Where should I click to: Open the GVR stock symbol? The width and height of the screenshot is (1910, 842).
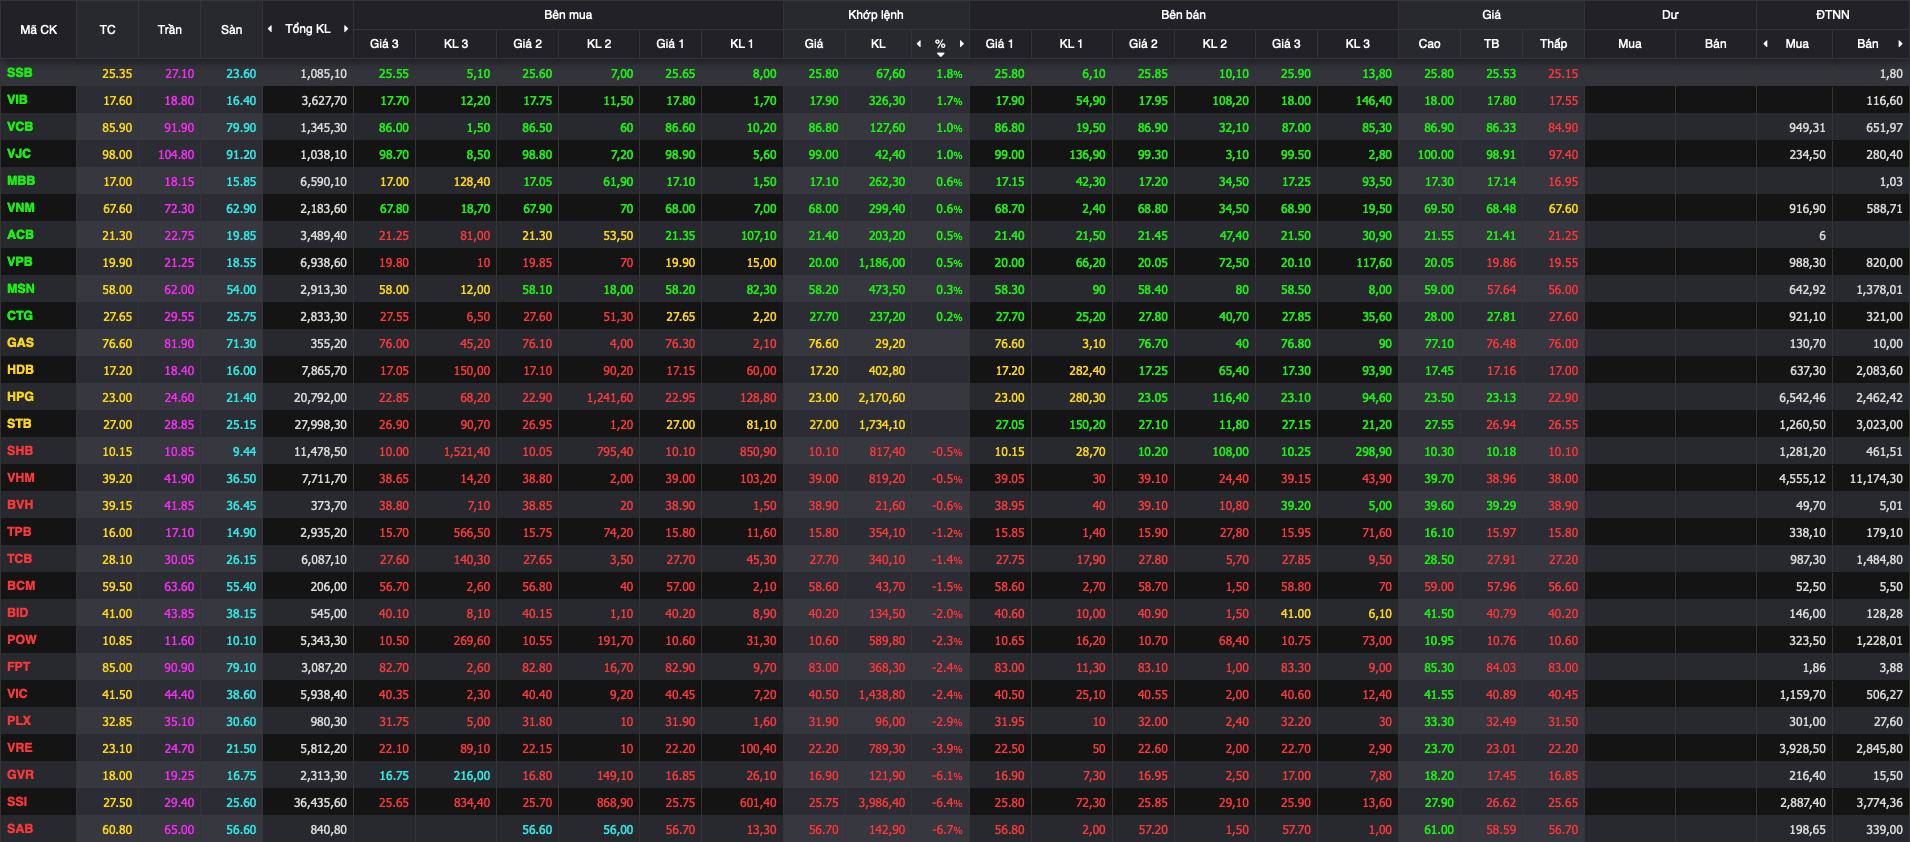pyautogui.click(x=20, y=775)
